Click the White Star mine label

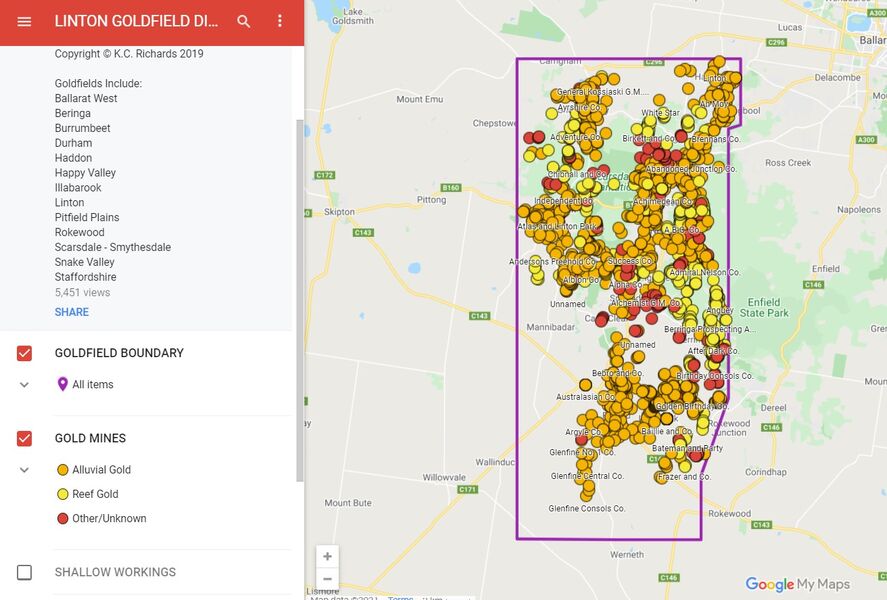[x=660, y=113]
